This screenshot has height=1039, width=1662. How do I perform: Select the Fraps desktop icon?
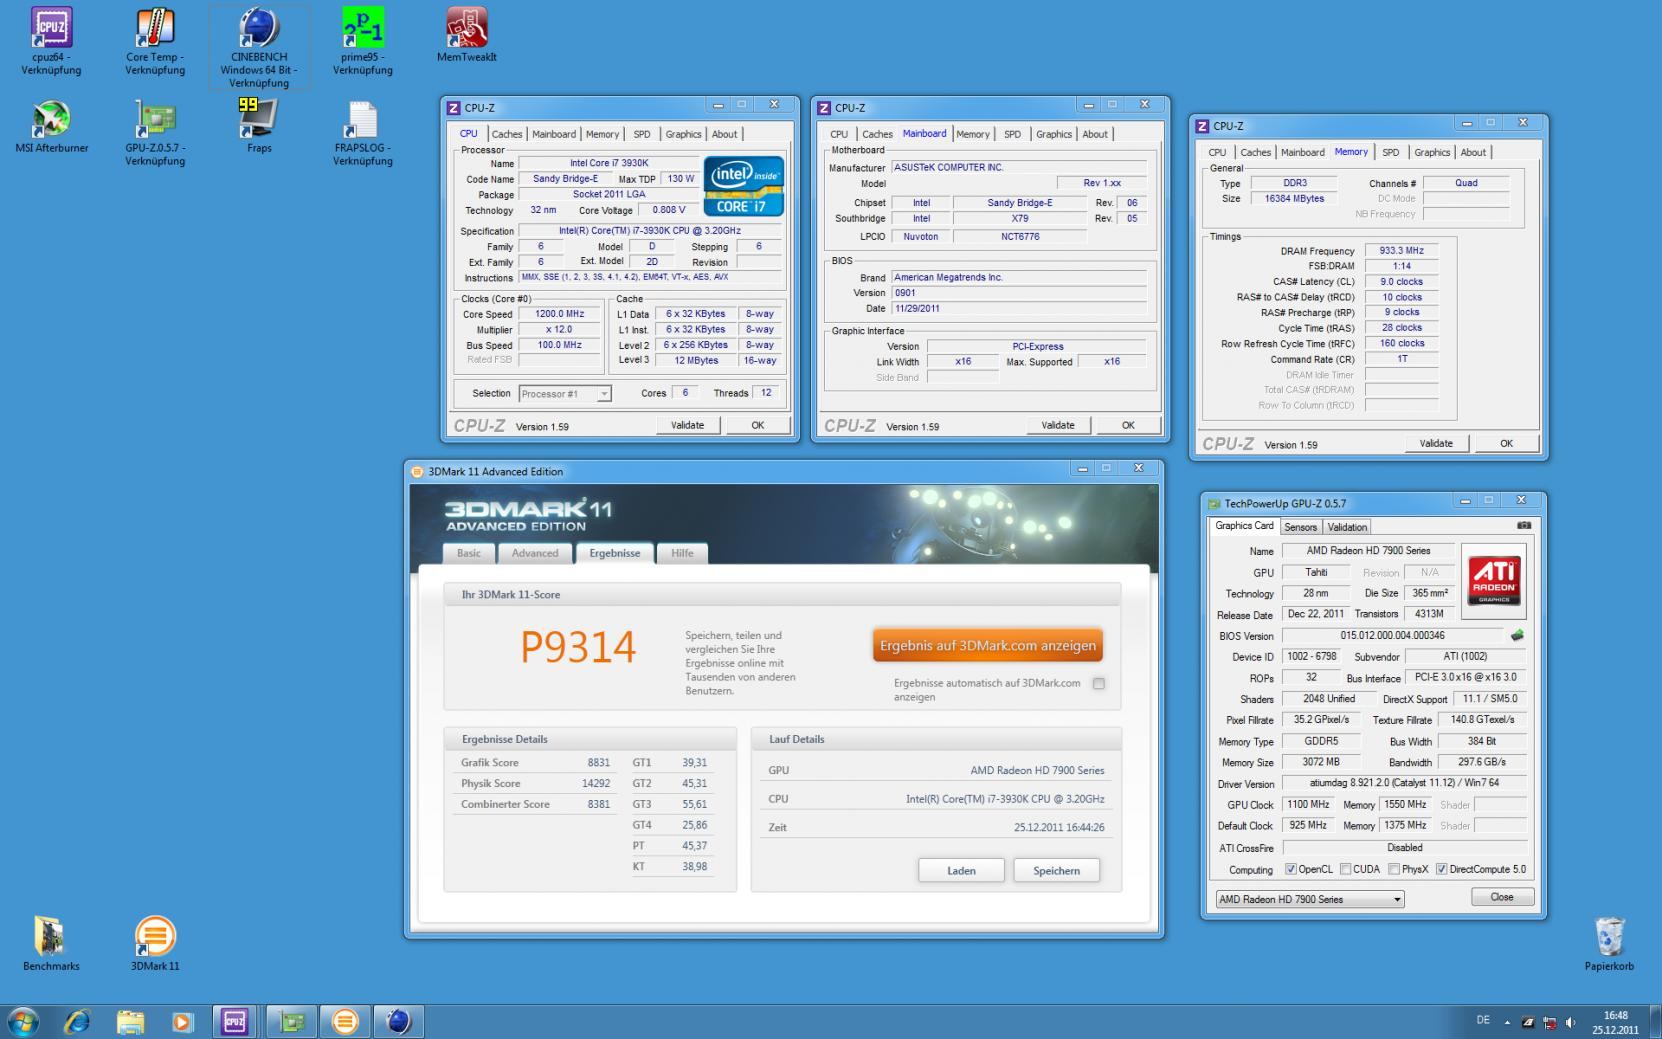[x=259, y=126]
